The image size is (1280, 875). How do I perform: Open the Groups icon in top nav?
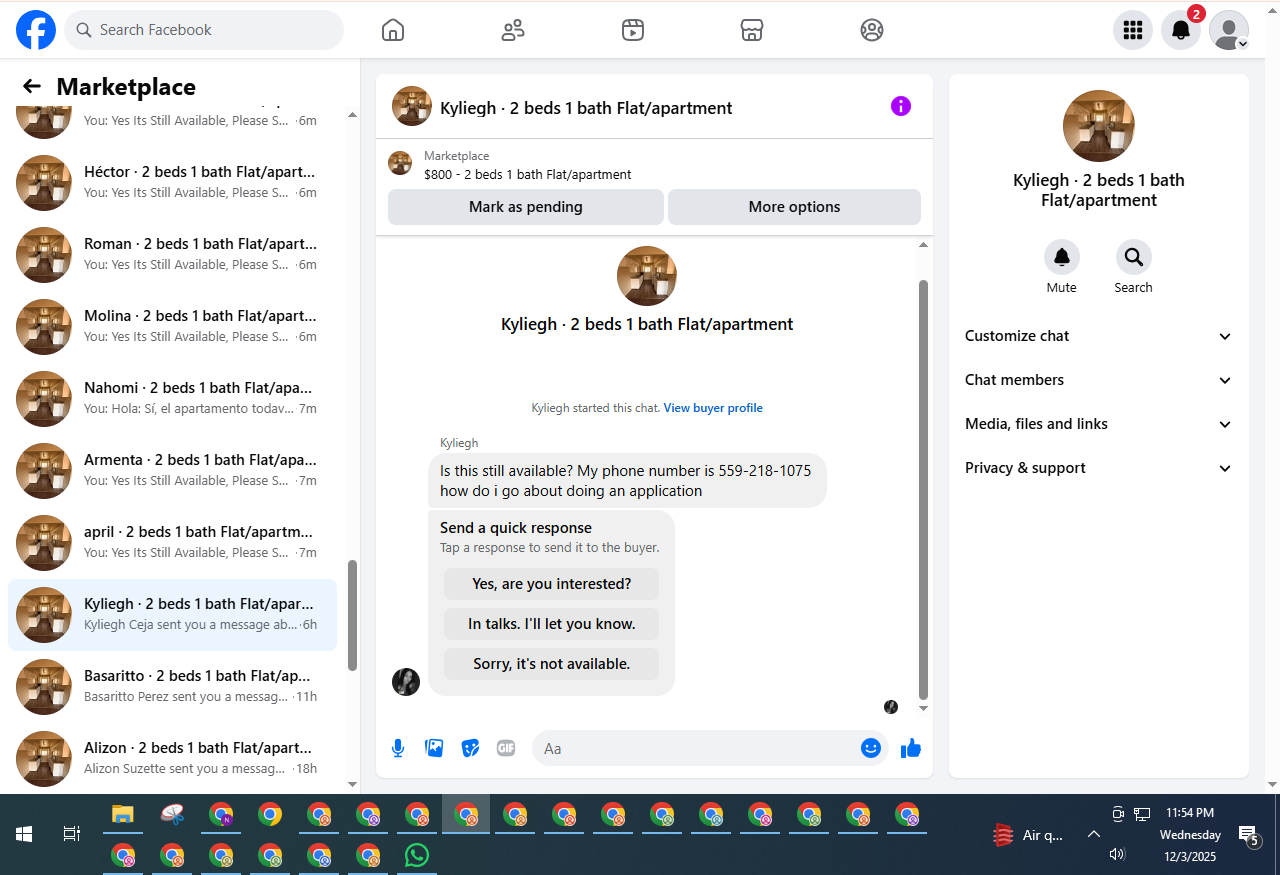click(872, 30)
